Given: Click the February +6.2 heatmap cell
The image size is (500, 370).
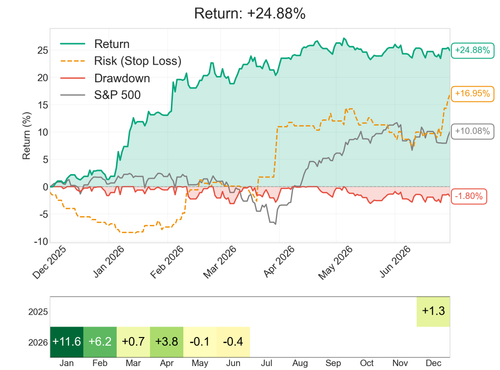Looking at the screenshot, I should pos(100,342).
